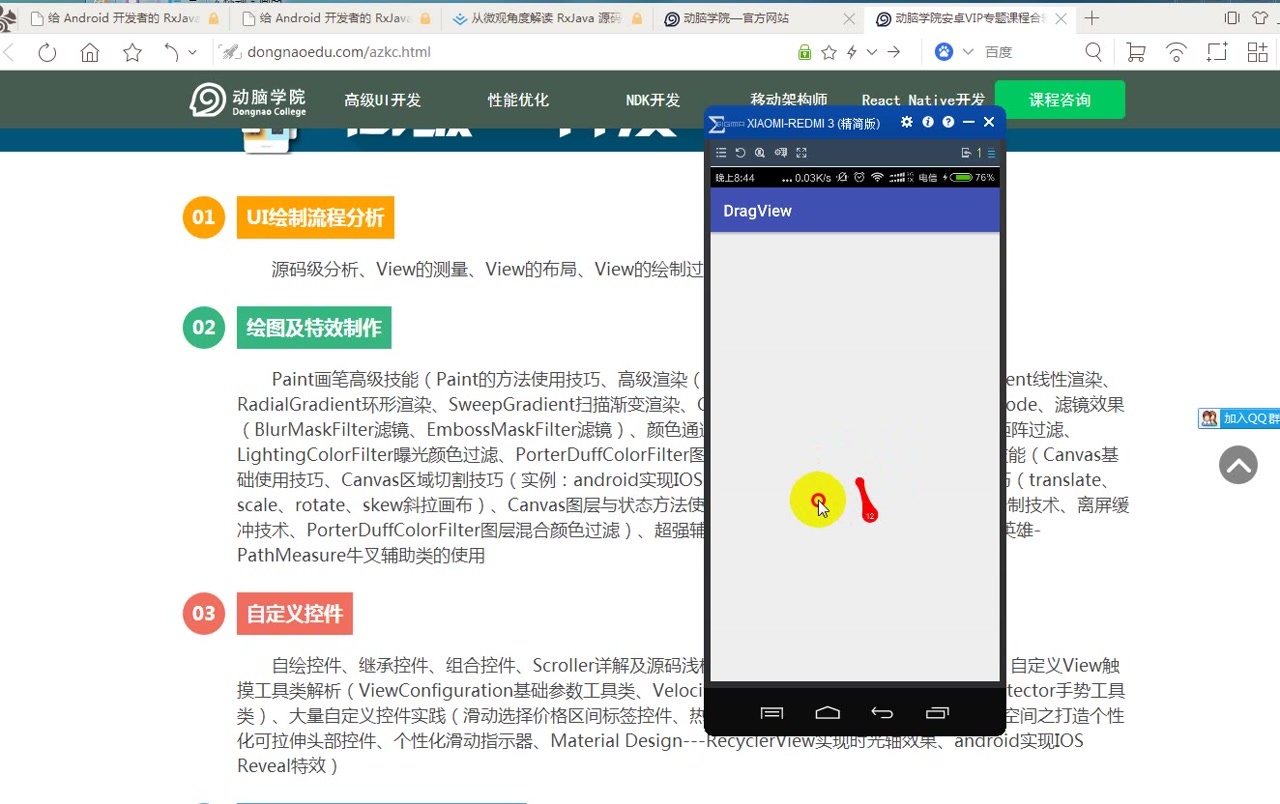Click the lightning speed mode icon

852,52
